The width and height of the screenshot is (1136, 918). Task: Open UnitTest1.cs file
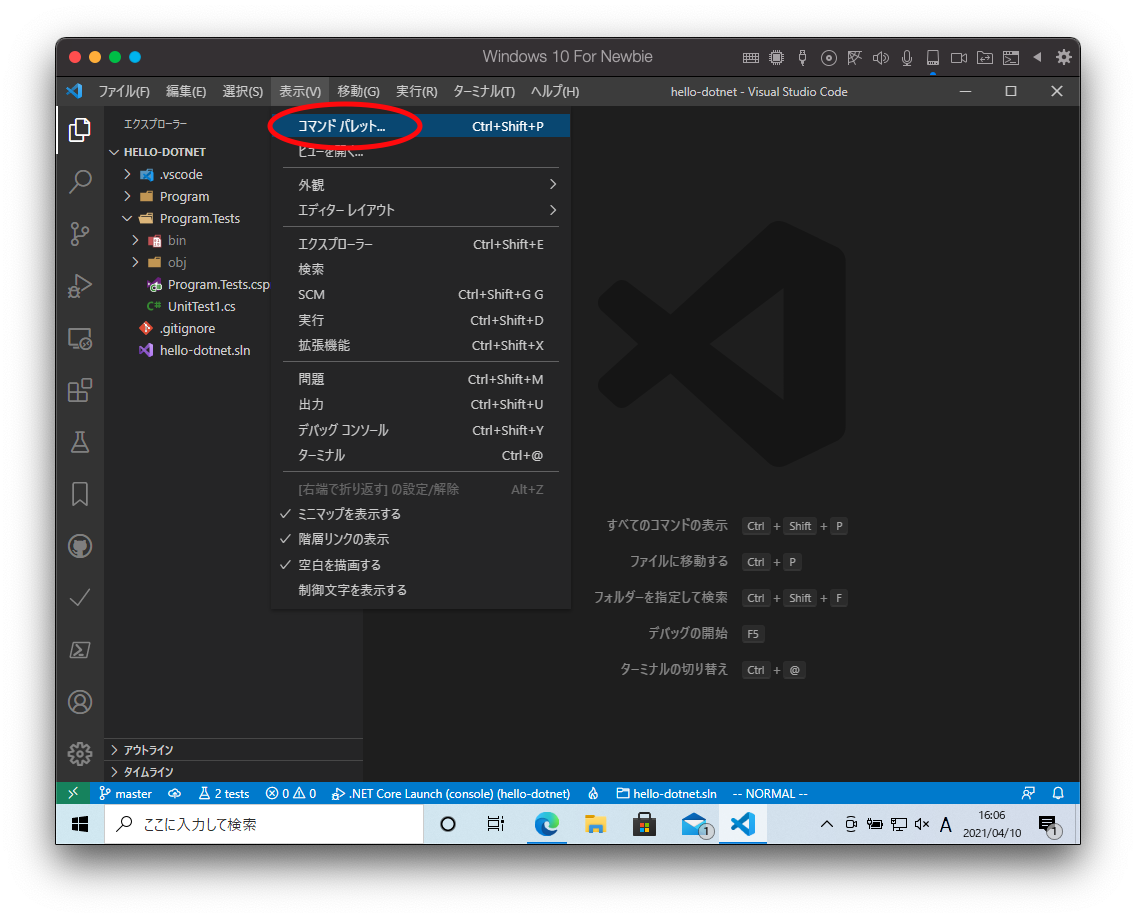(x=201, y=306)
